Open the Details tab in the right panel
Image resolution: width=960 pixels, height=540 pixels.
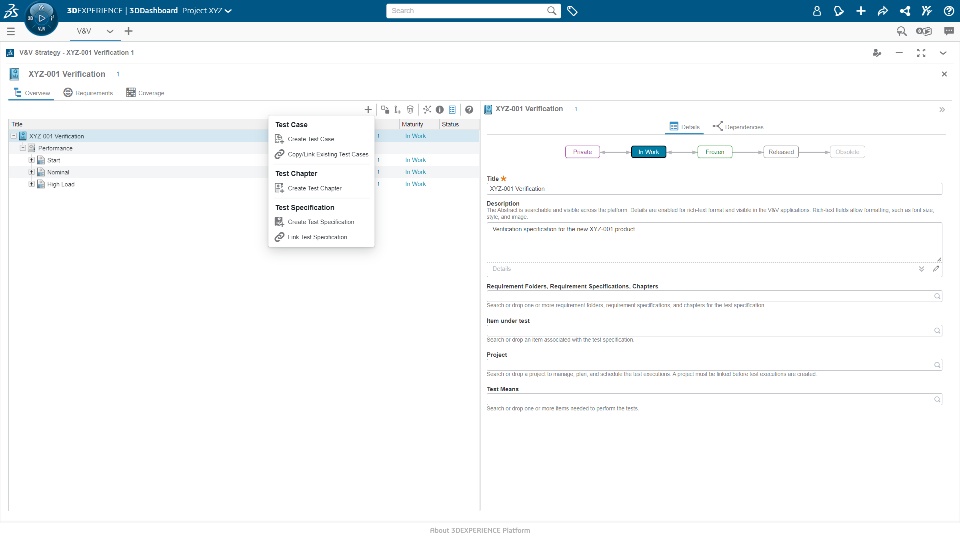click(x=684, y=127)
